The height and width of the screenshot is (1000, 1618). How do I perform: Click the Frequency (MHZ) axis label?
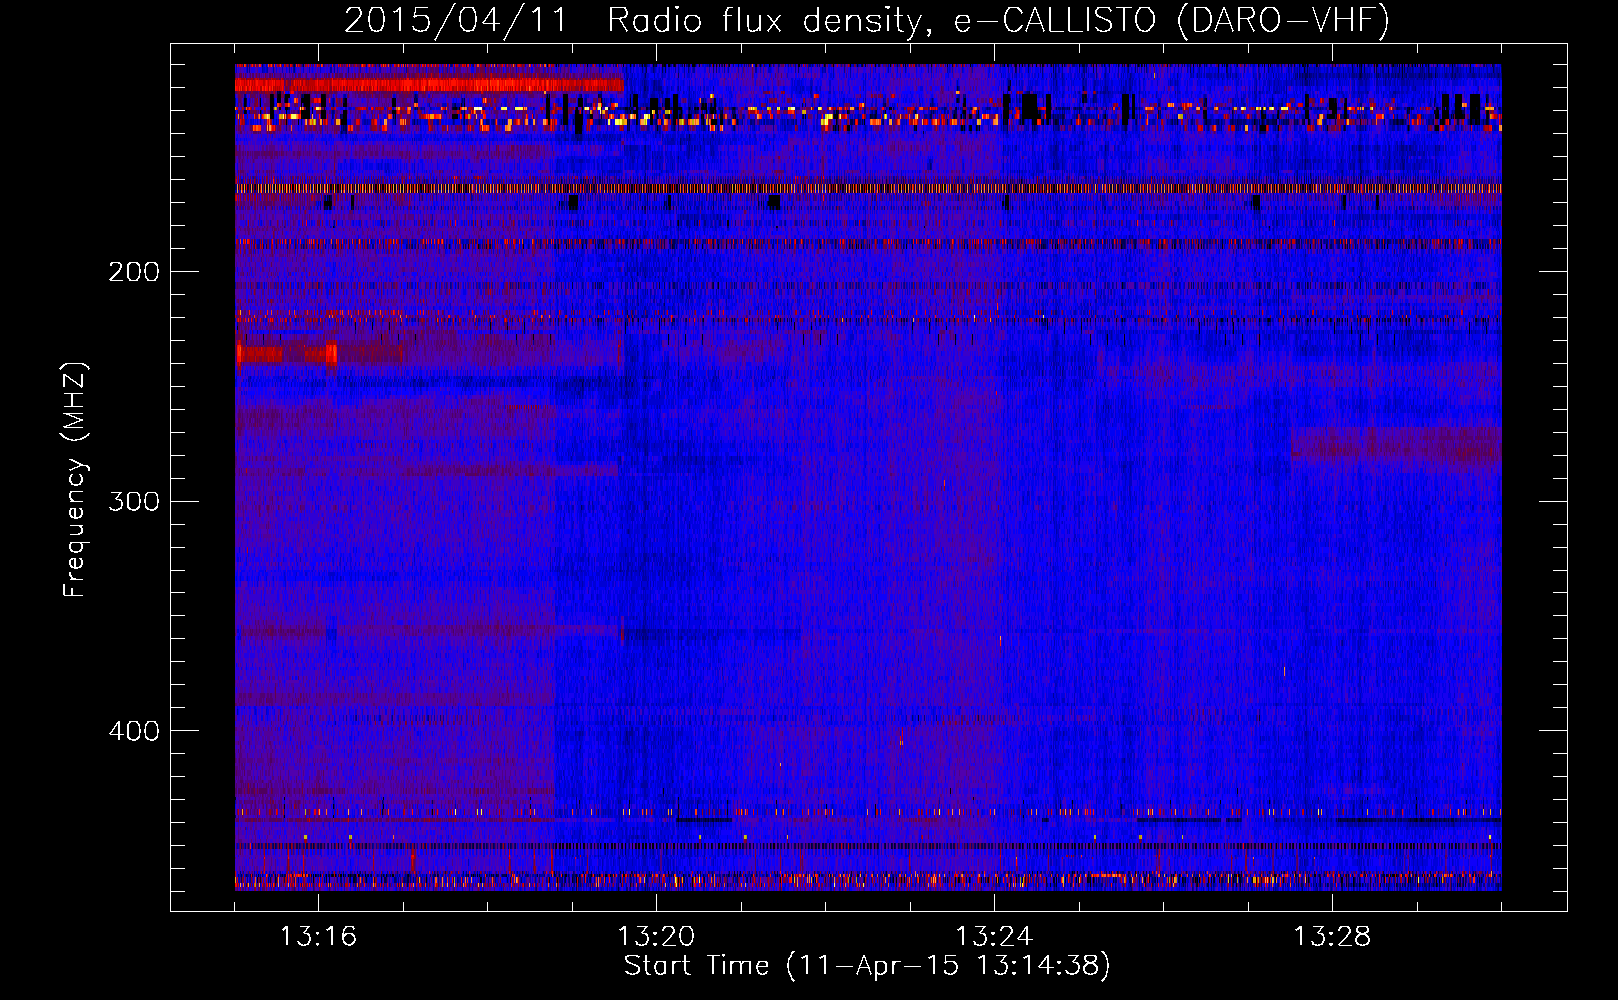75,479
